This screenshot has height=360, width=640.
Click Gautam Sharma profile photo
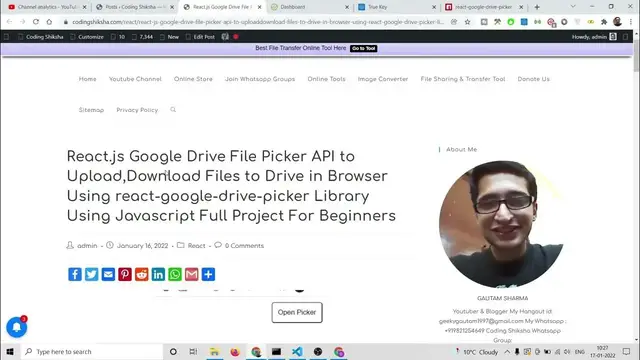[x=502, y=224]
